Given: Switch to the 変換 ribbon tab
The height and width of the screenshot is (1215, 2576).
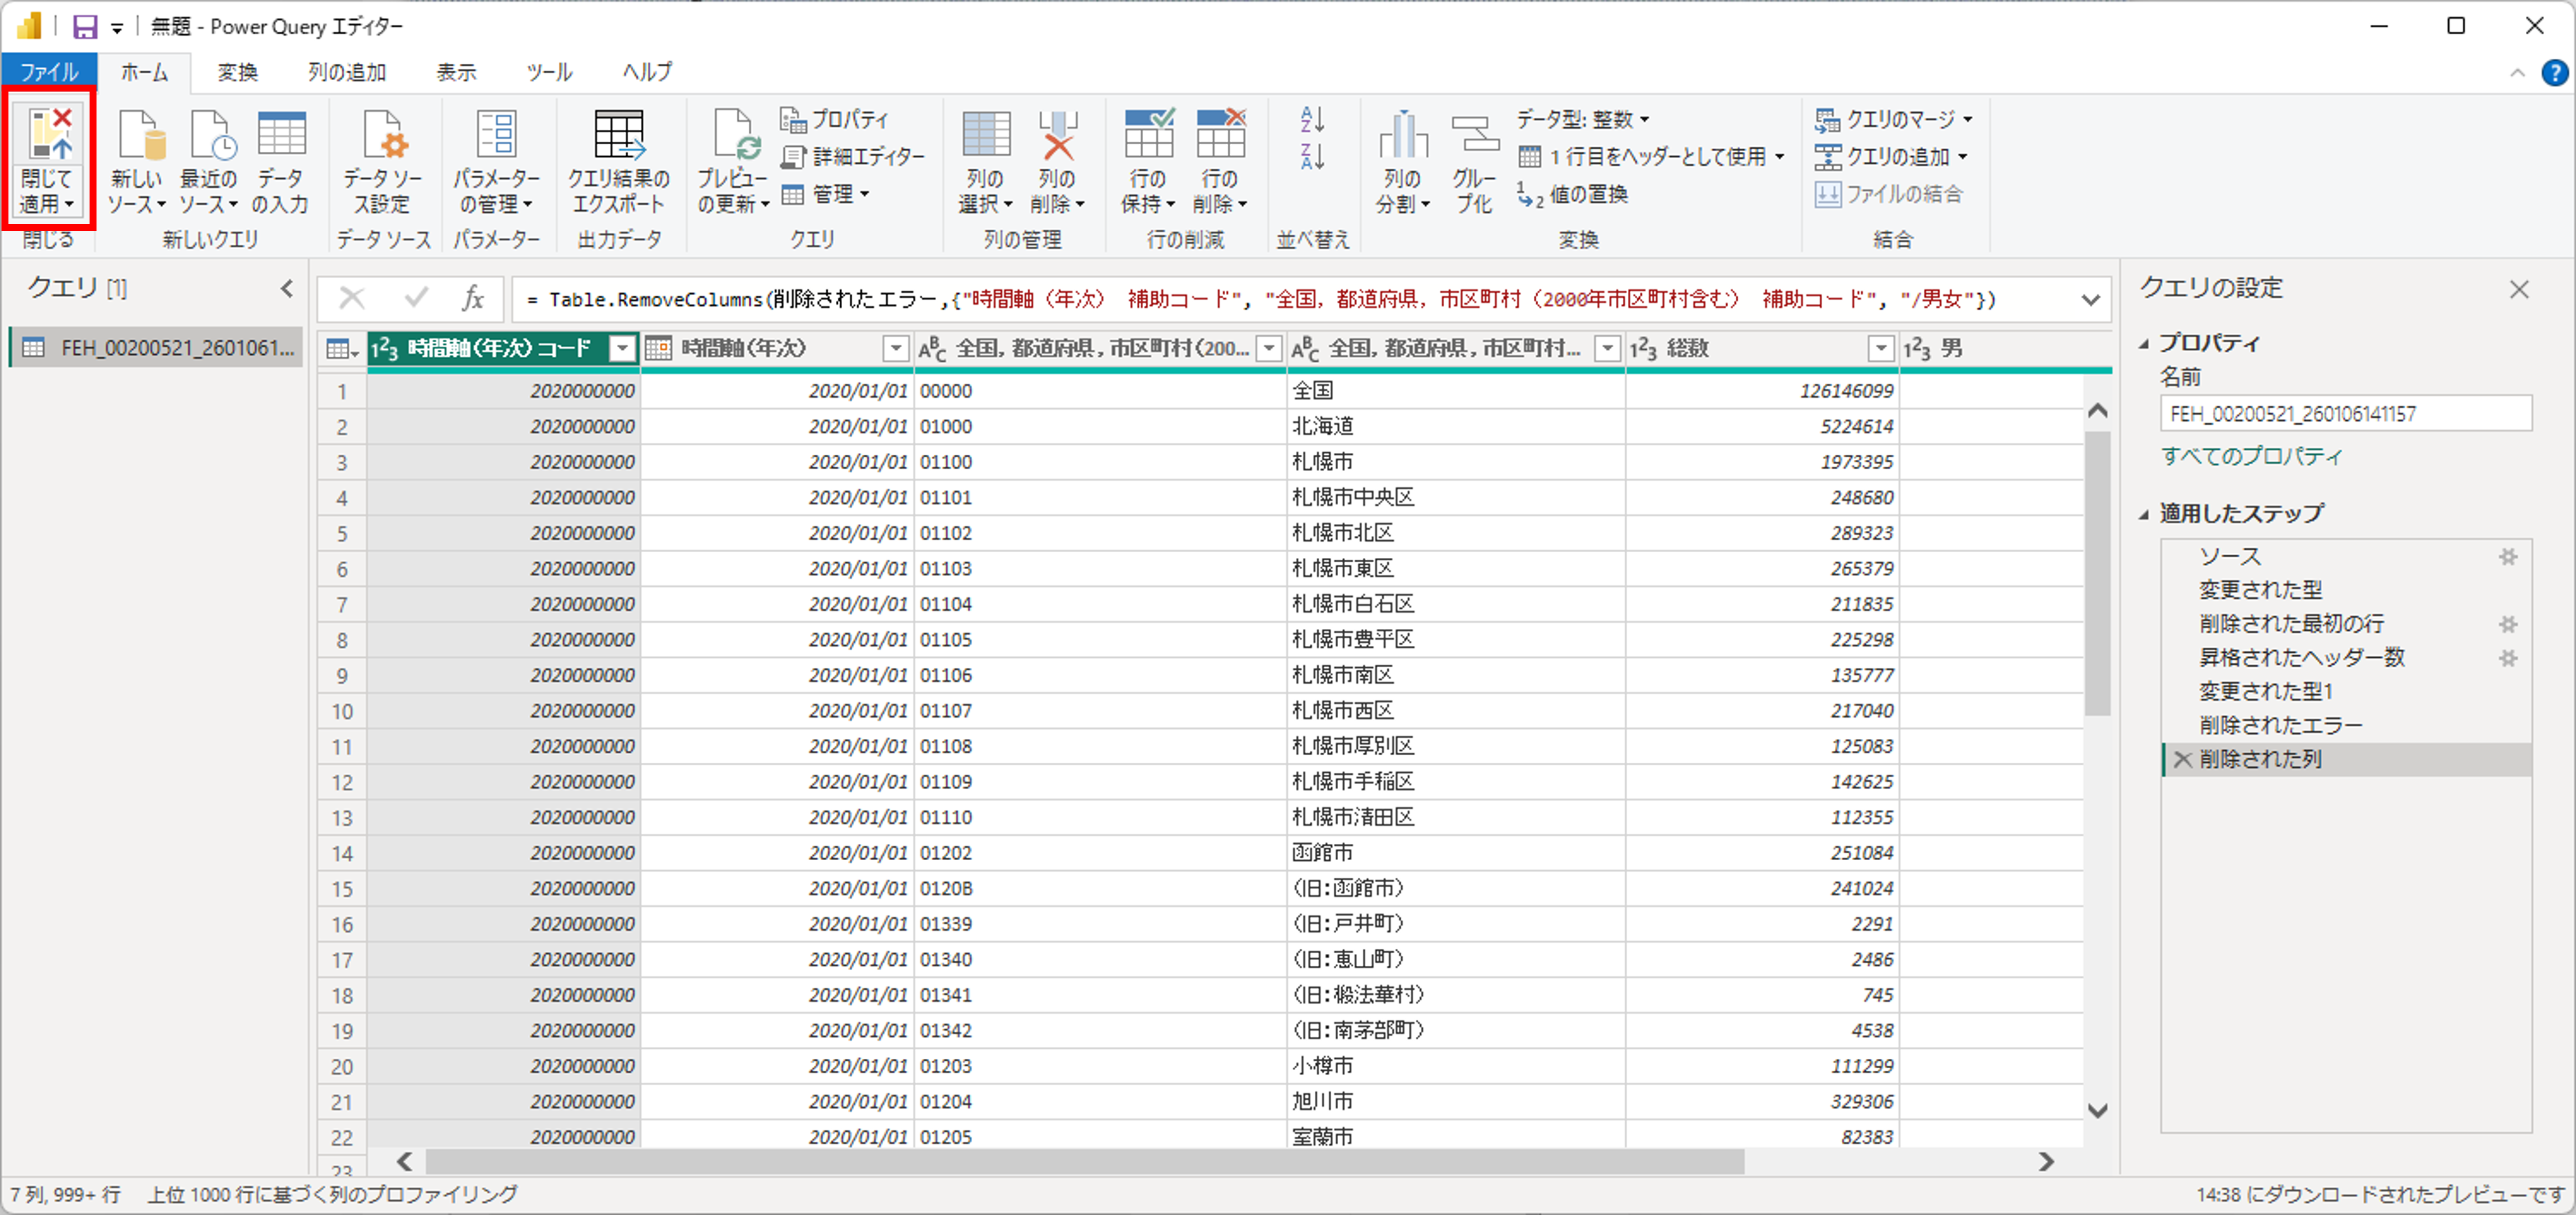Looking at the screenshot, I should [x=238, y=72].
